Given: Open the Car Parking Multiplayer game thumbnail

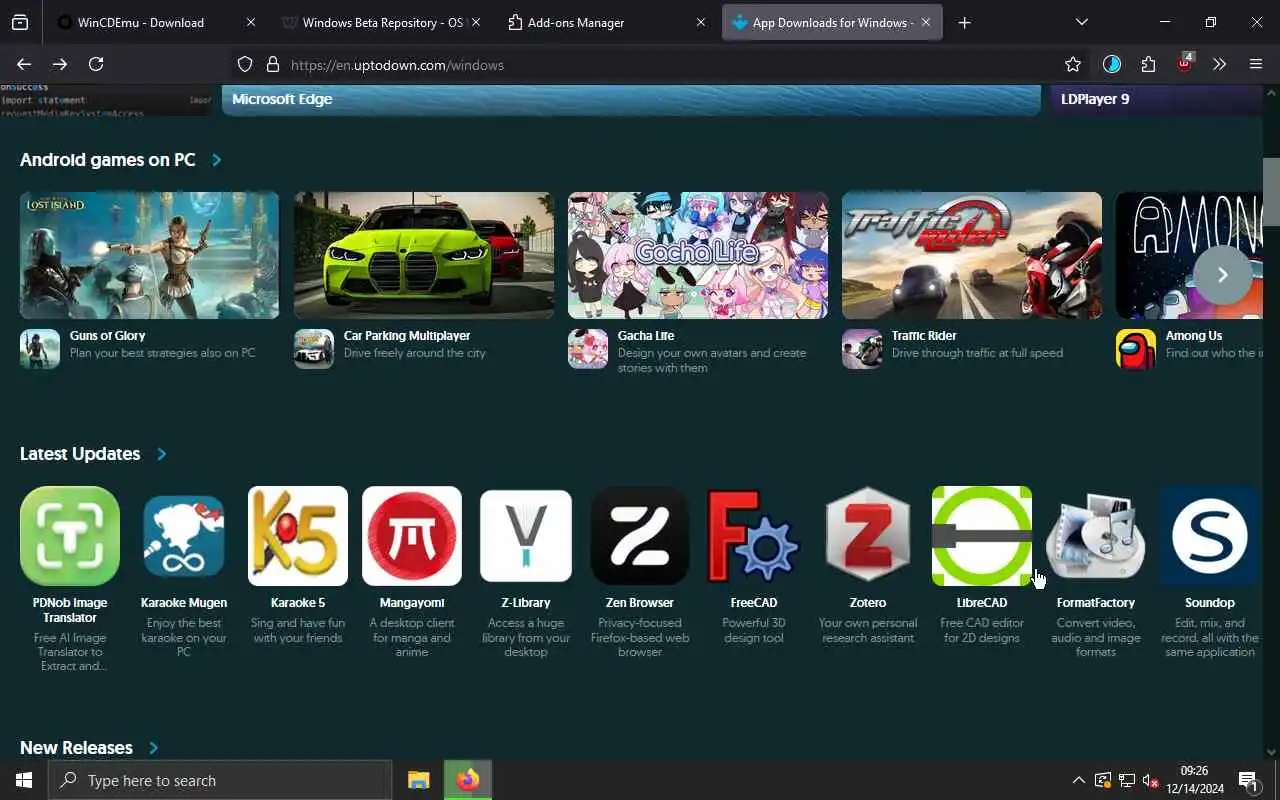Looking at the screenshot, I should 424,255.
